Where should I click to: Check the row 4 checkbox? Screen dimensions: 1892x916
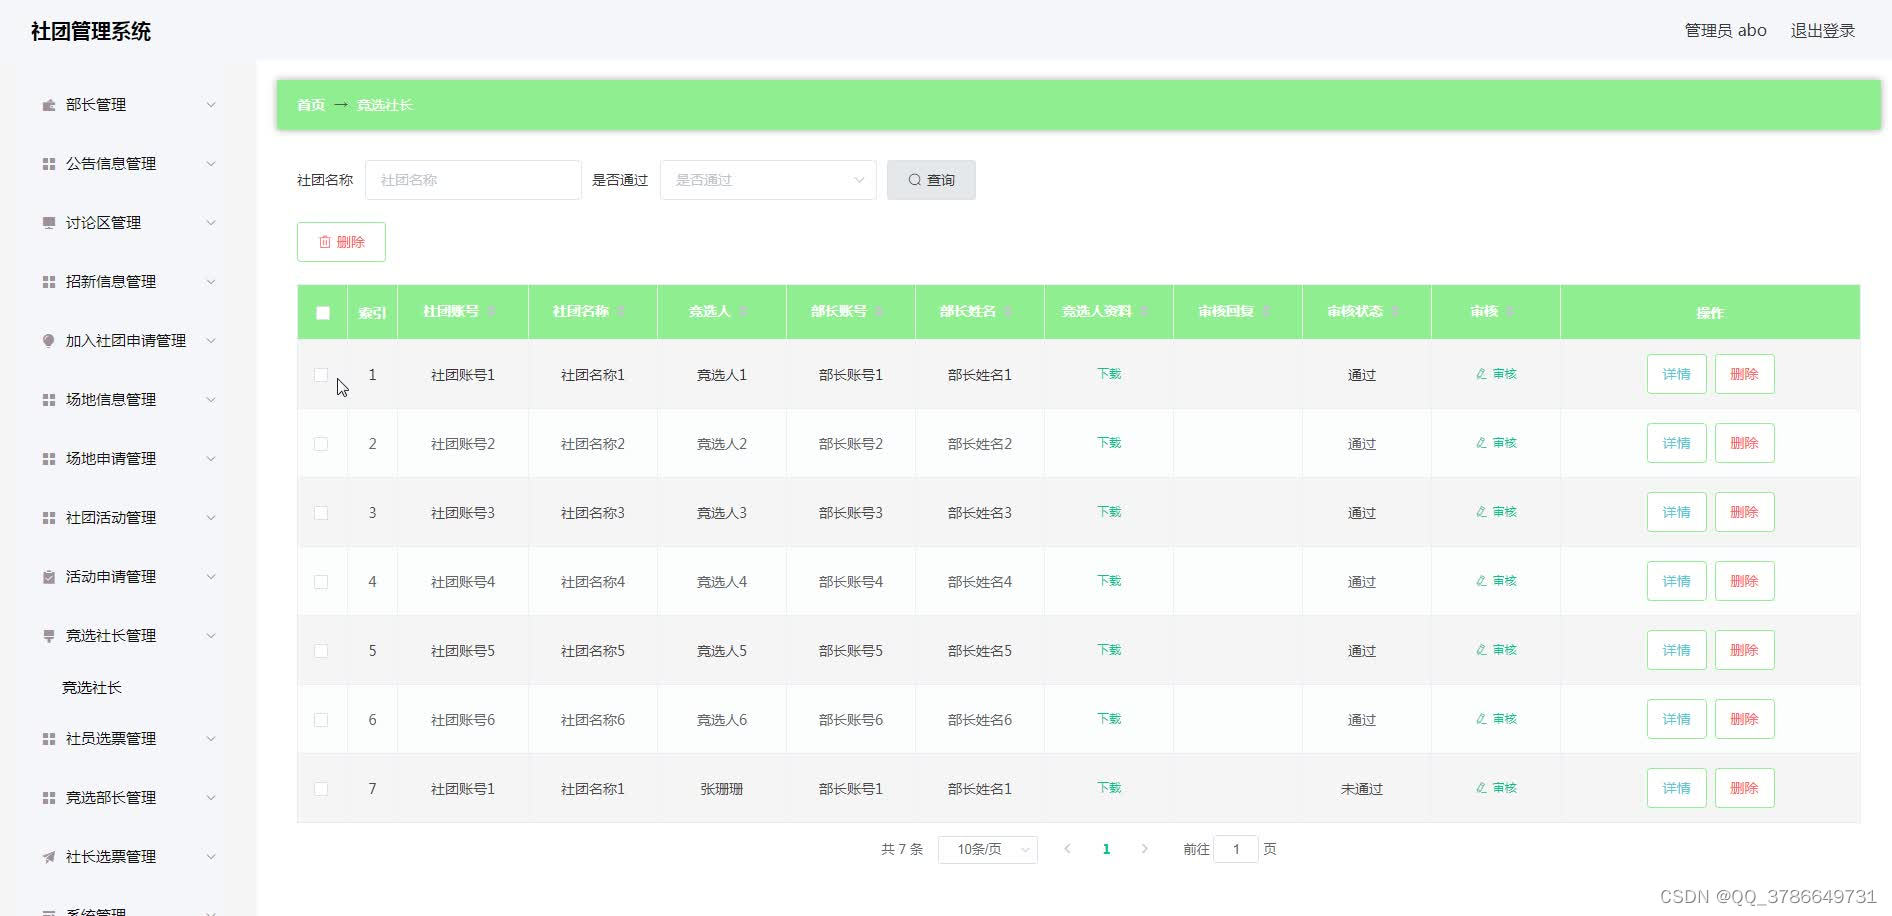[x=321, y=582]
